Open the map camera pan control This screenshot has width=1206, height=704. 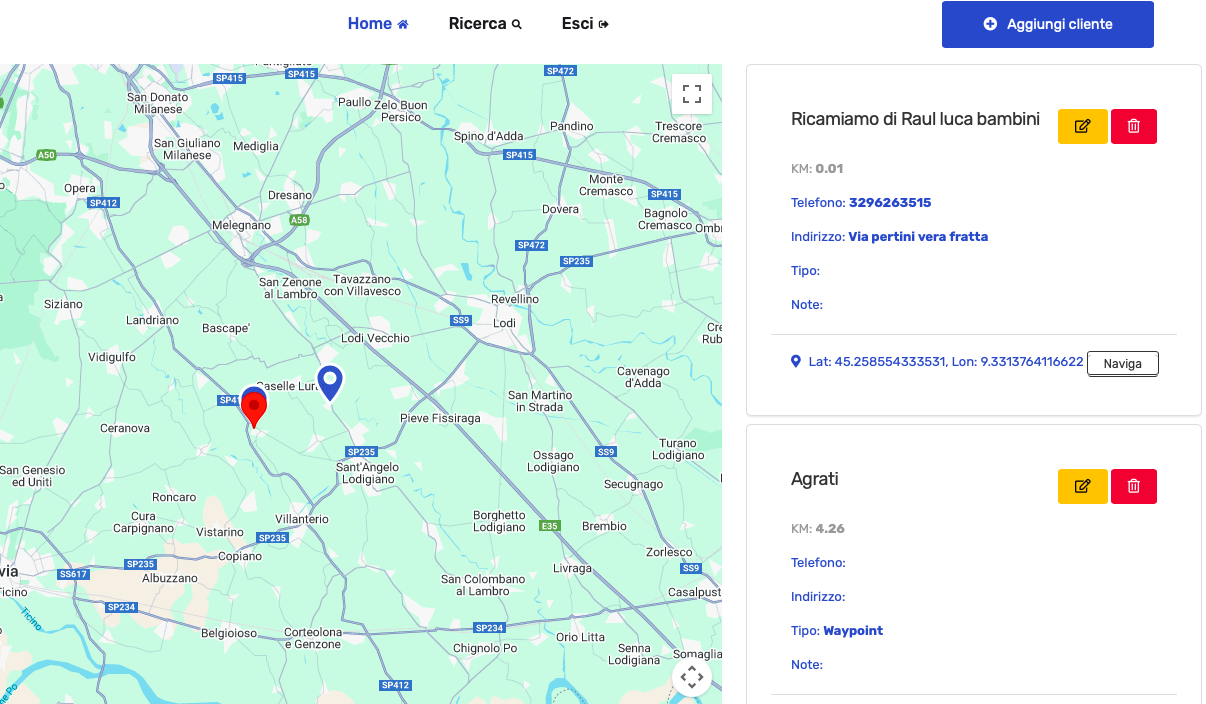(692, 677)
